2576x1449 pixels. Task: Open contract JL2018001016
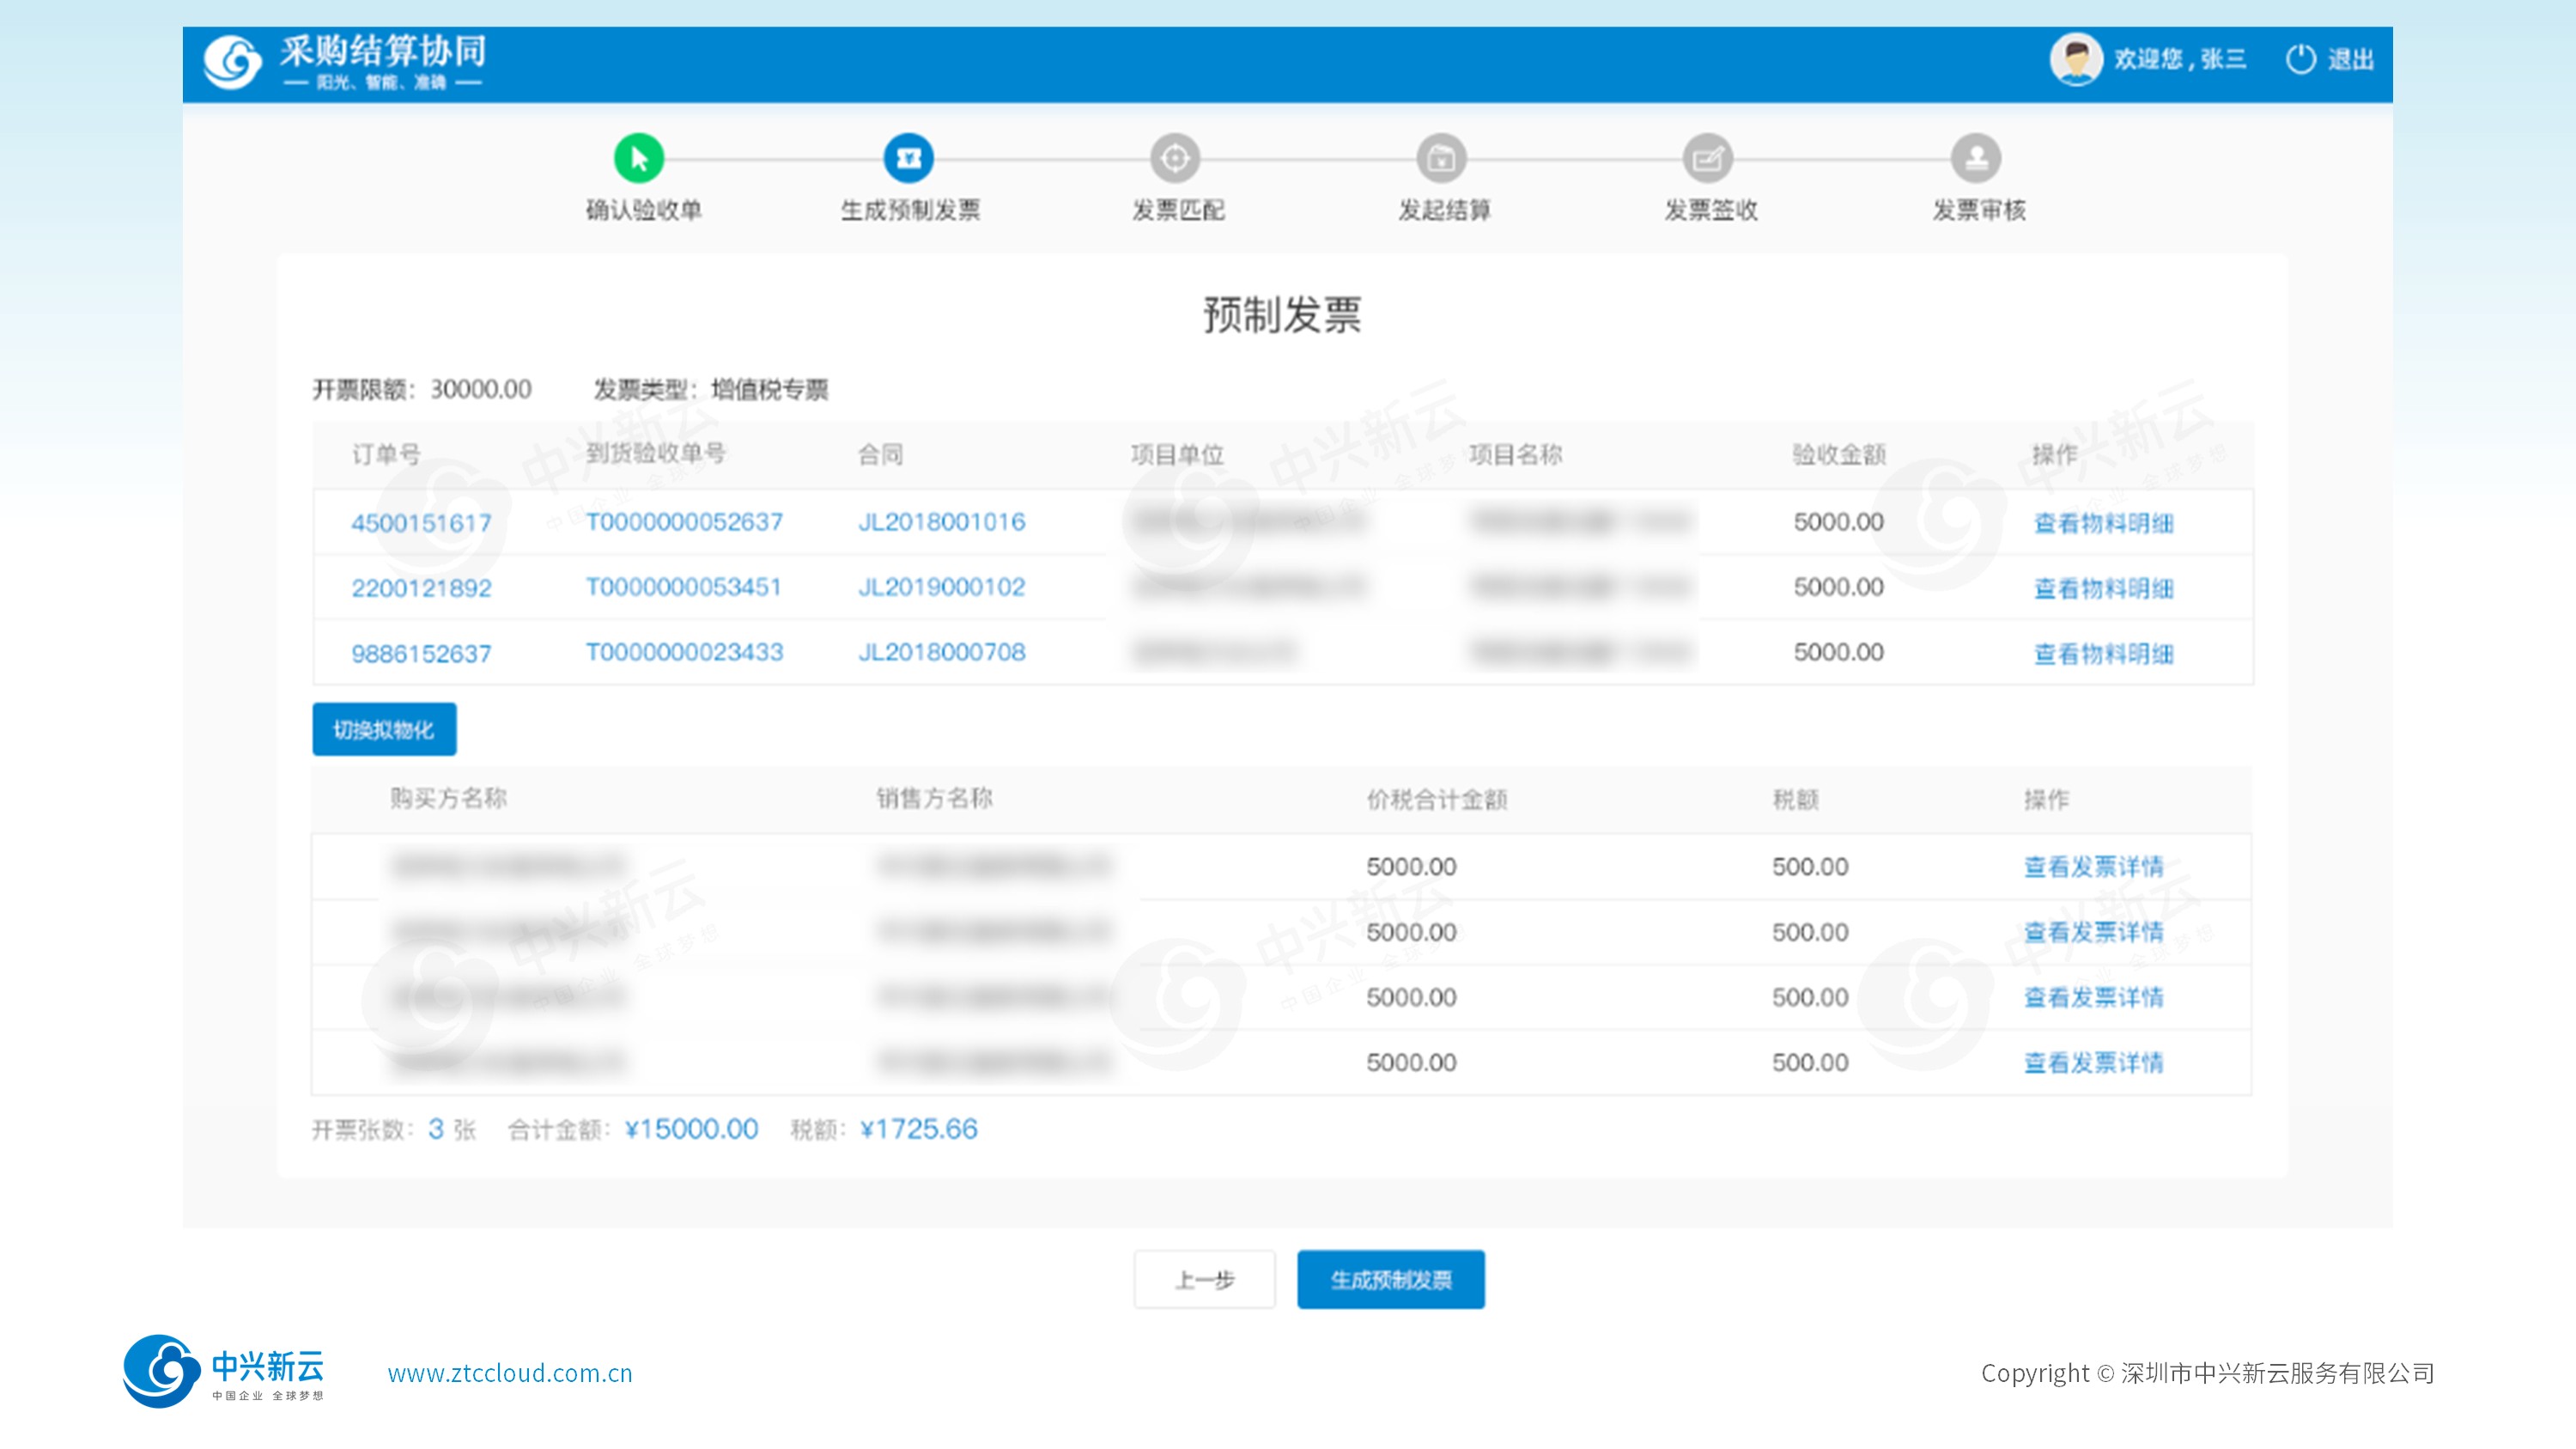point(941,522)
